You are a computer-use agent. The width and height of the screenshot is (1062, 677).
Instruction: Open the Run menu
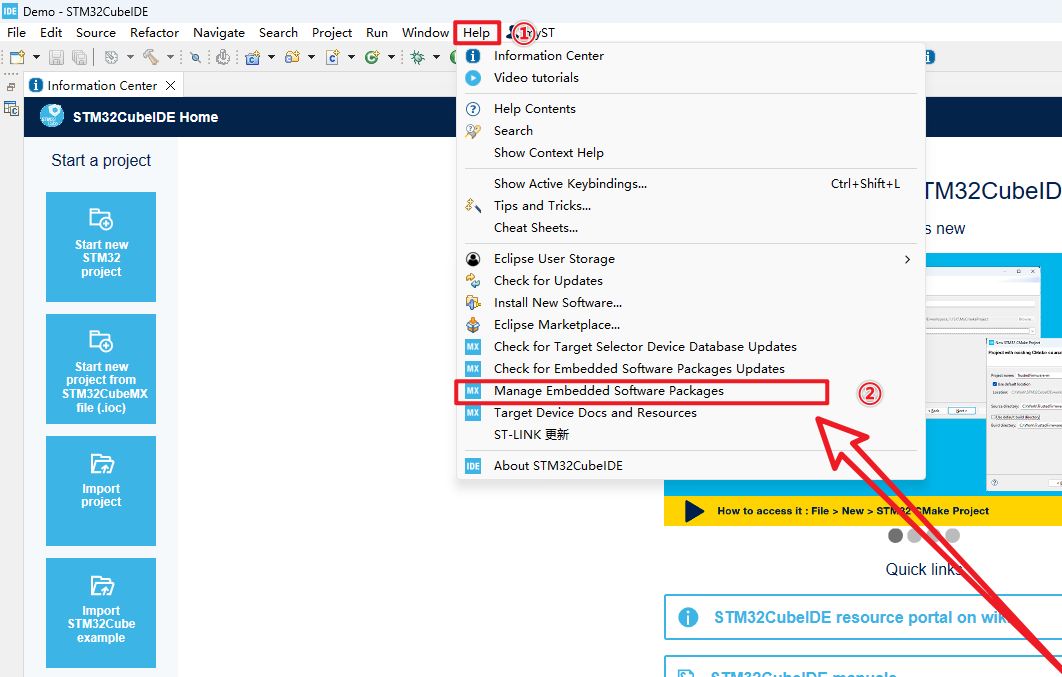[x=377, y=32]
